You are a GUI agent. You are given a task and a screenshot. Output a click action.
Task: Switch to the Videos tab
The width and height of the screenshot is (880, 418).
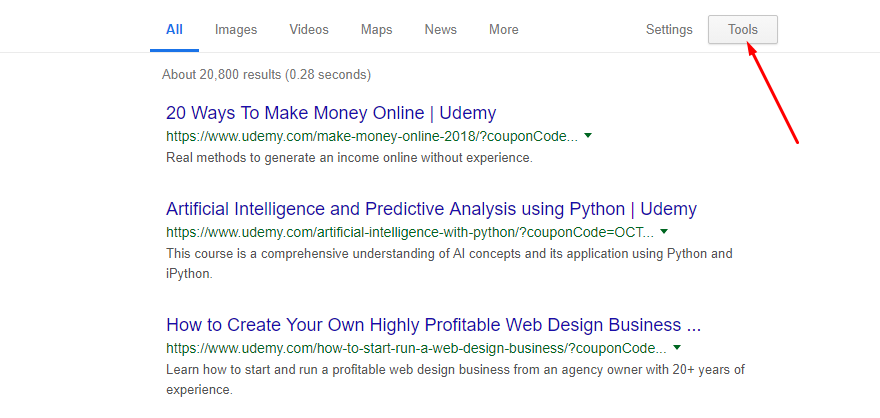point(309,30)
